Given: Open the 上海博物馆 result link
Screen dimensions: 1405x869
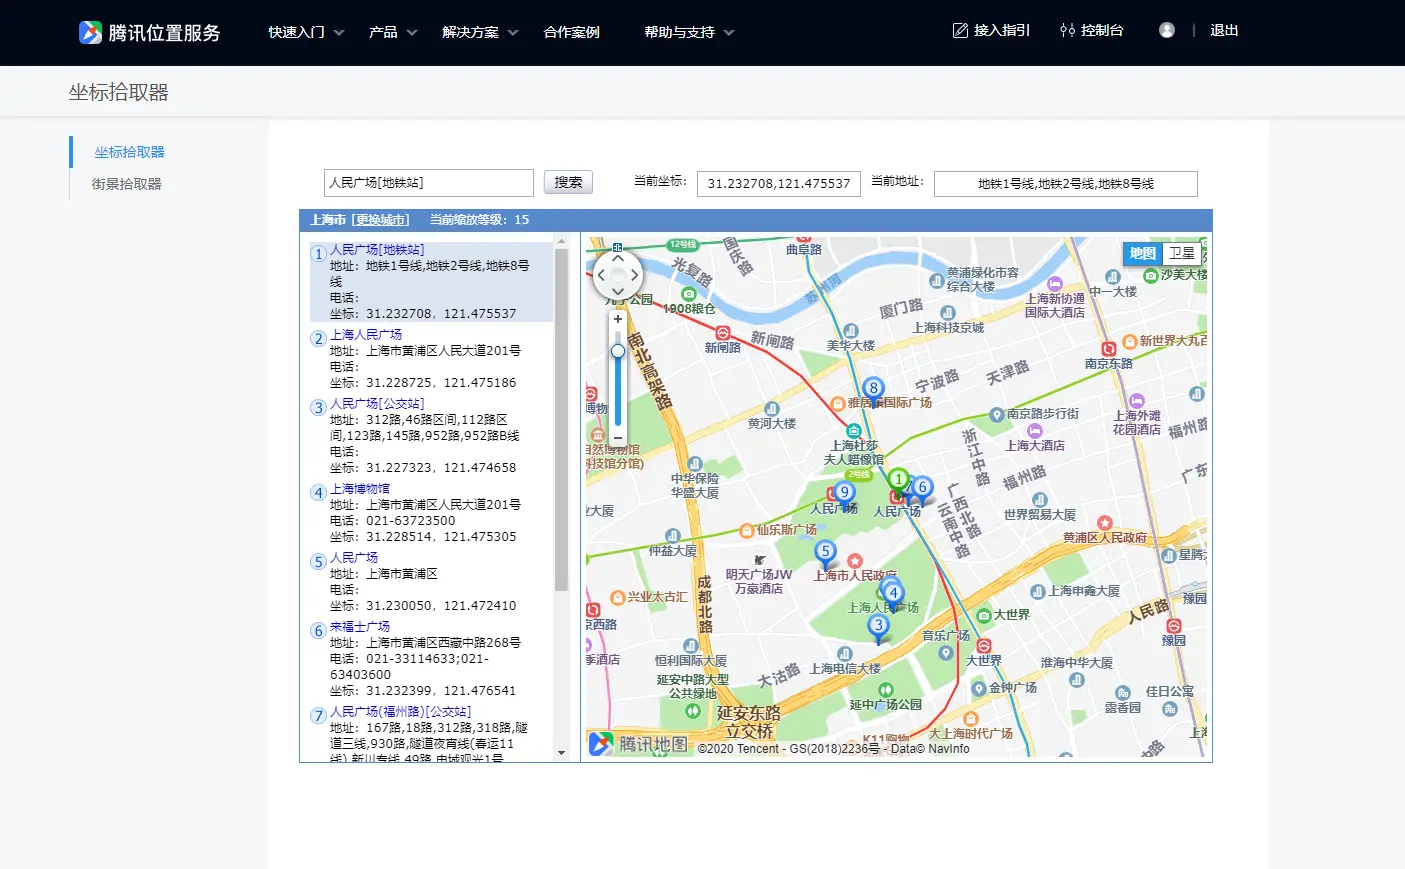Looking at the screenshot, I should click(x=360, y=489).
